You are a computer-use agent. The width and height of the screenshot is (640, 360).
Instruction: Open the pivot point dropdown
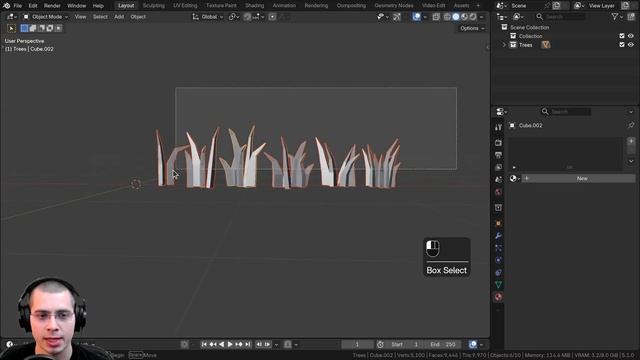pyautogui.click(x=234, y=17)
